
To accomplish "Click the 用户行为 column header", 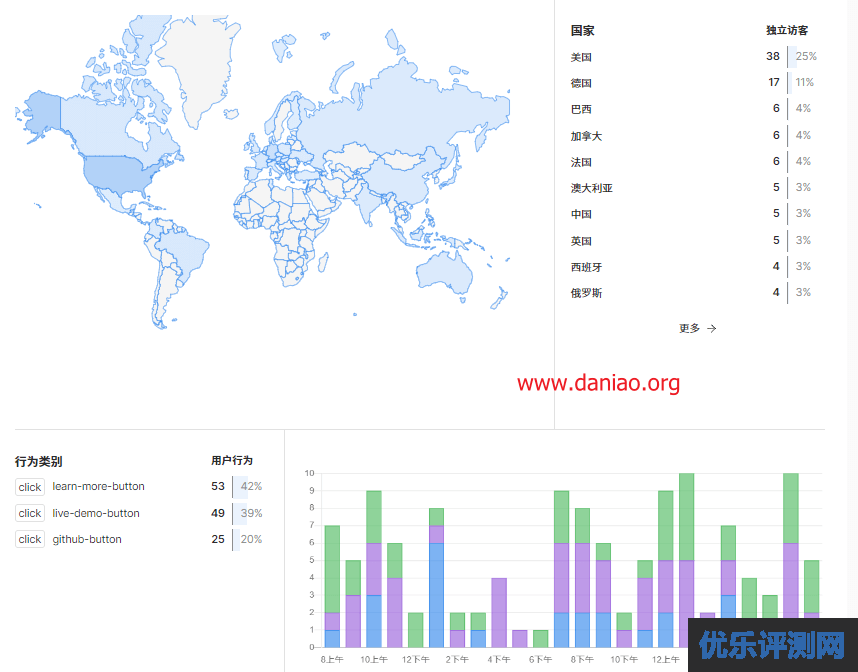I will [232, 460].
